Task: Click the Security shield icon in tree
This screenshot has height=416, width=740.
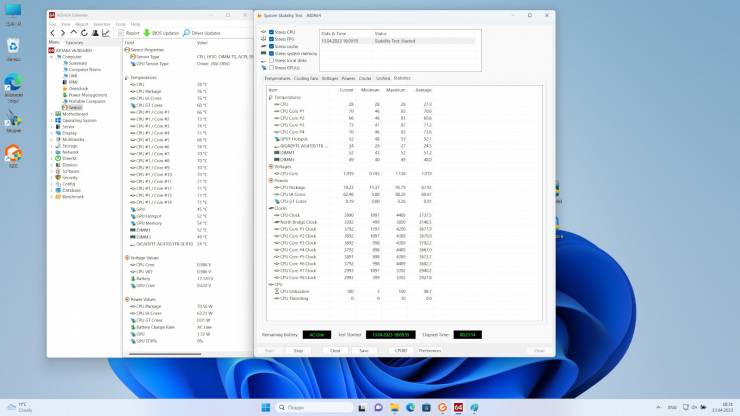Action: click(x=58, y=178)
